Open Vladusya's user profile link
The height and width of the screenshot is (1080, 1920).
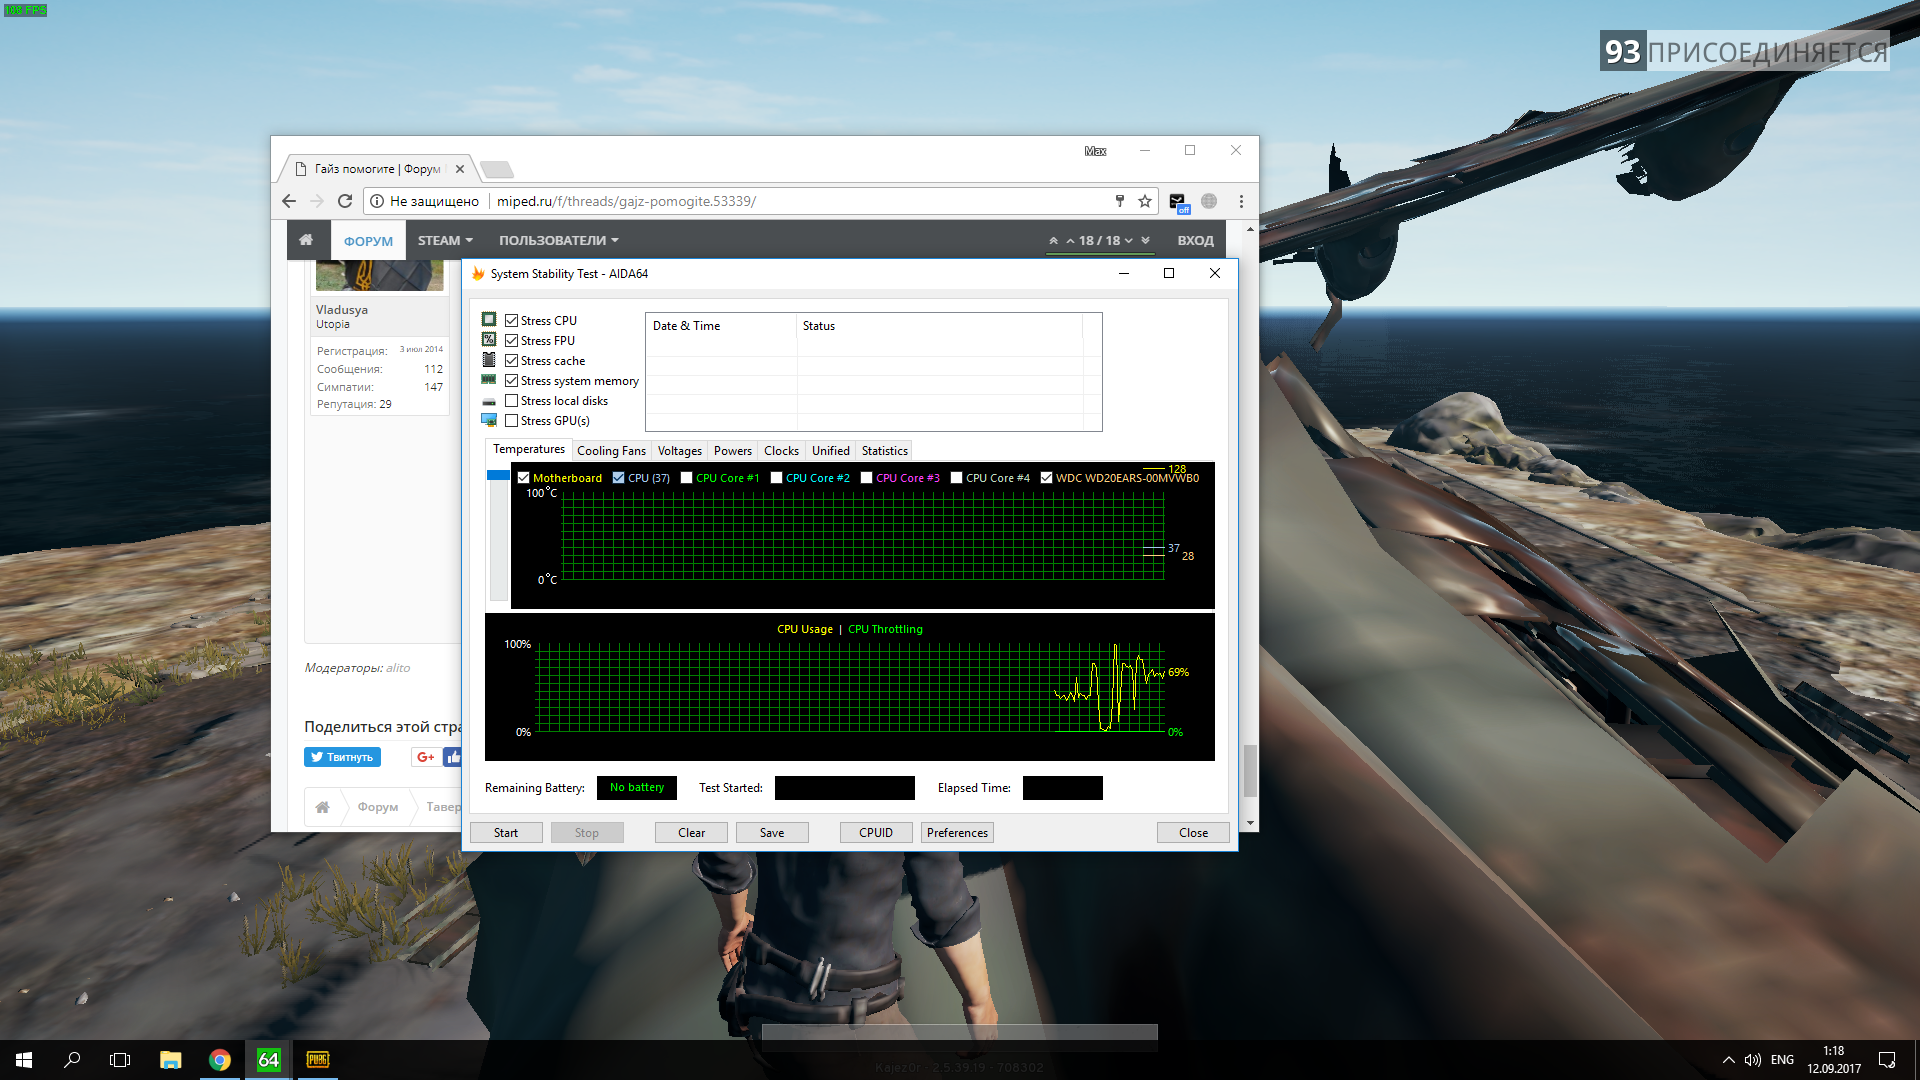coord(342,310)
